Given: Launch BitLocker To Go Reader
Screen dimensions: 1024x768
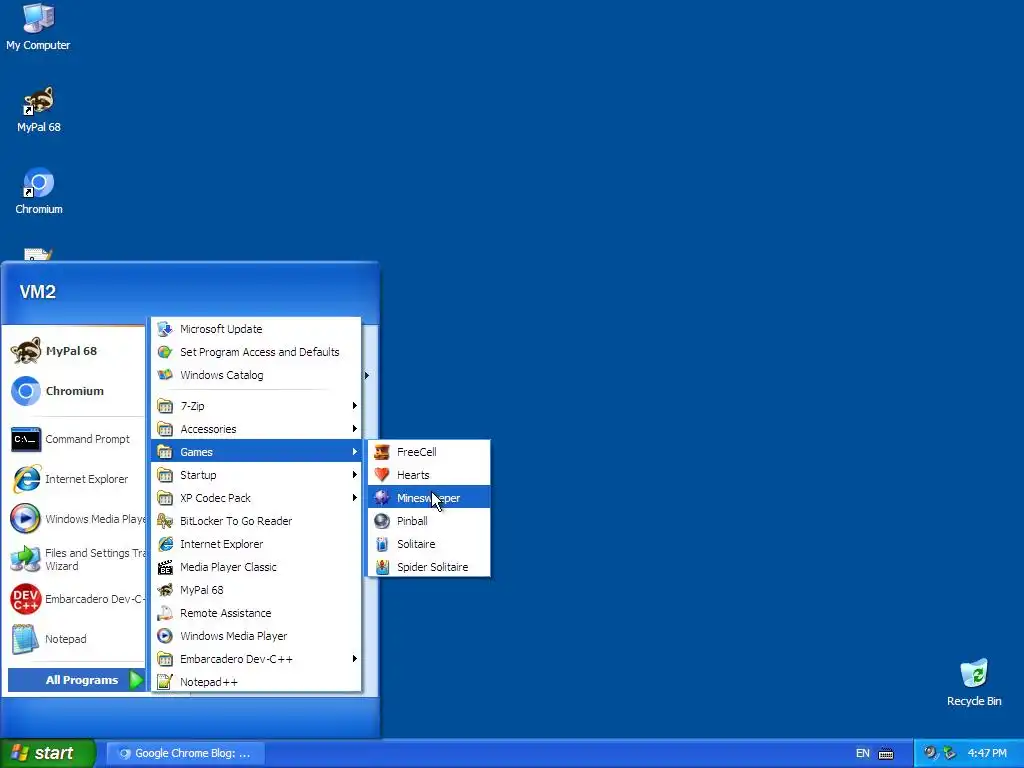Looking at the screenshot, I should (x=256, y=521).
